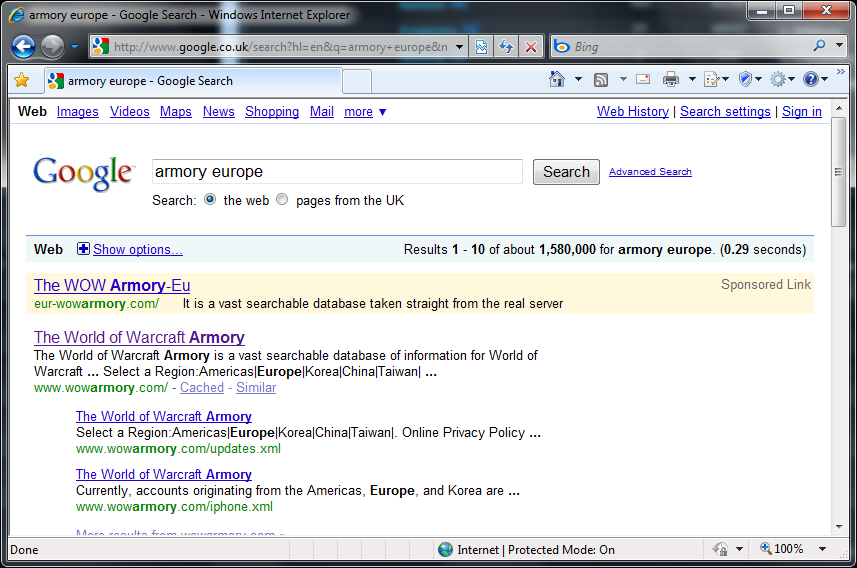This screenshot has height=568, width=857.
Task: Show more toolbar items via chevron
Action: point(841,72)
